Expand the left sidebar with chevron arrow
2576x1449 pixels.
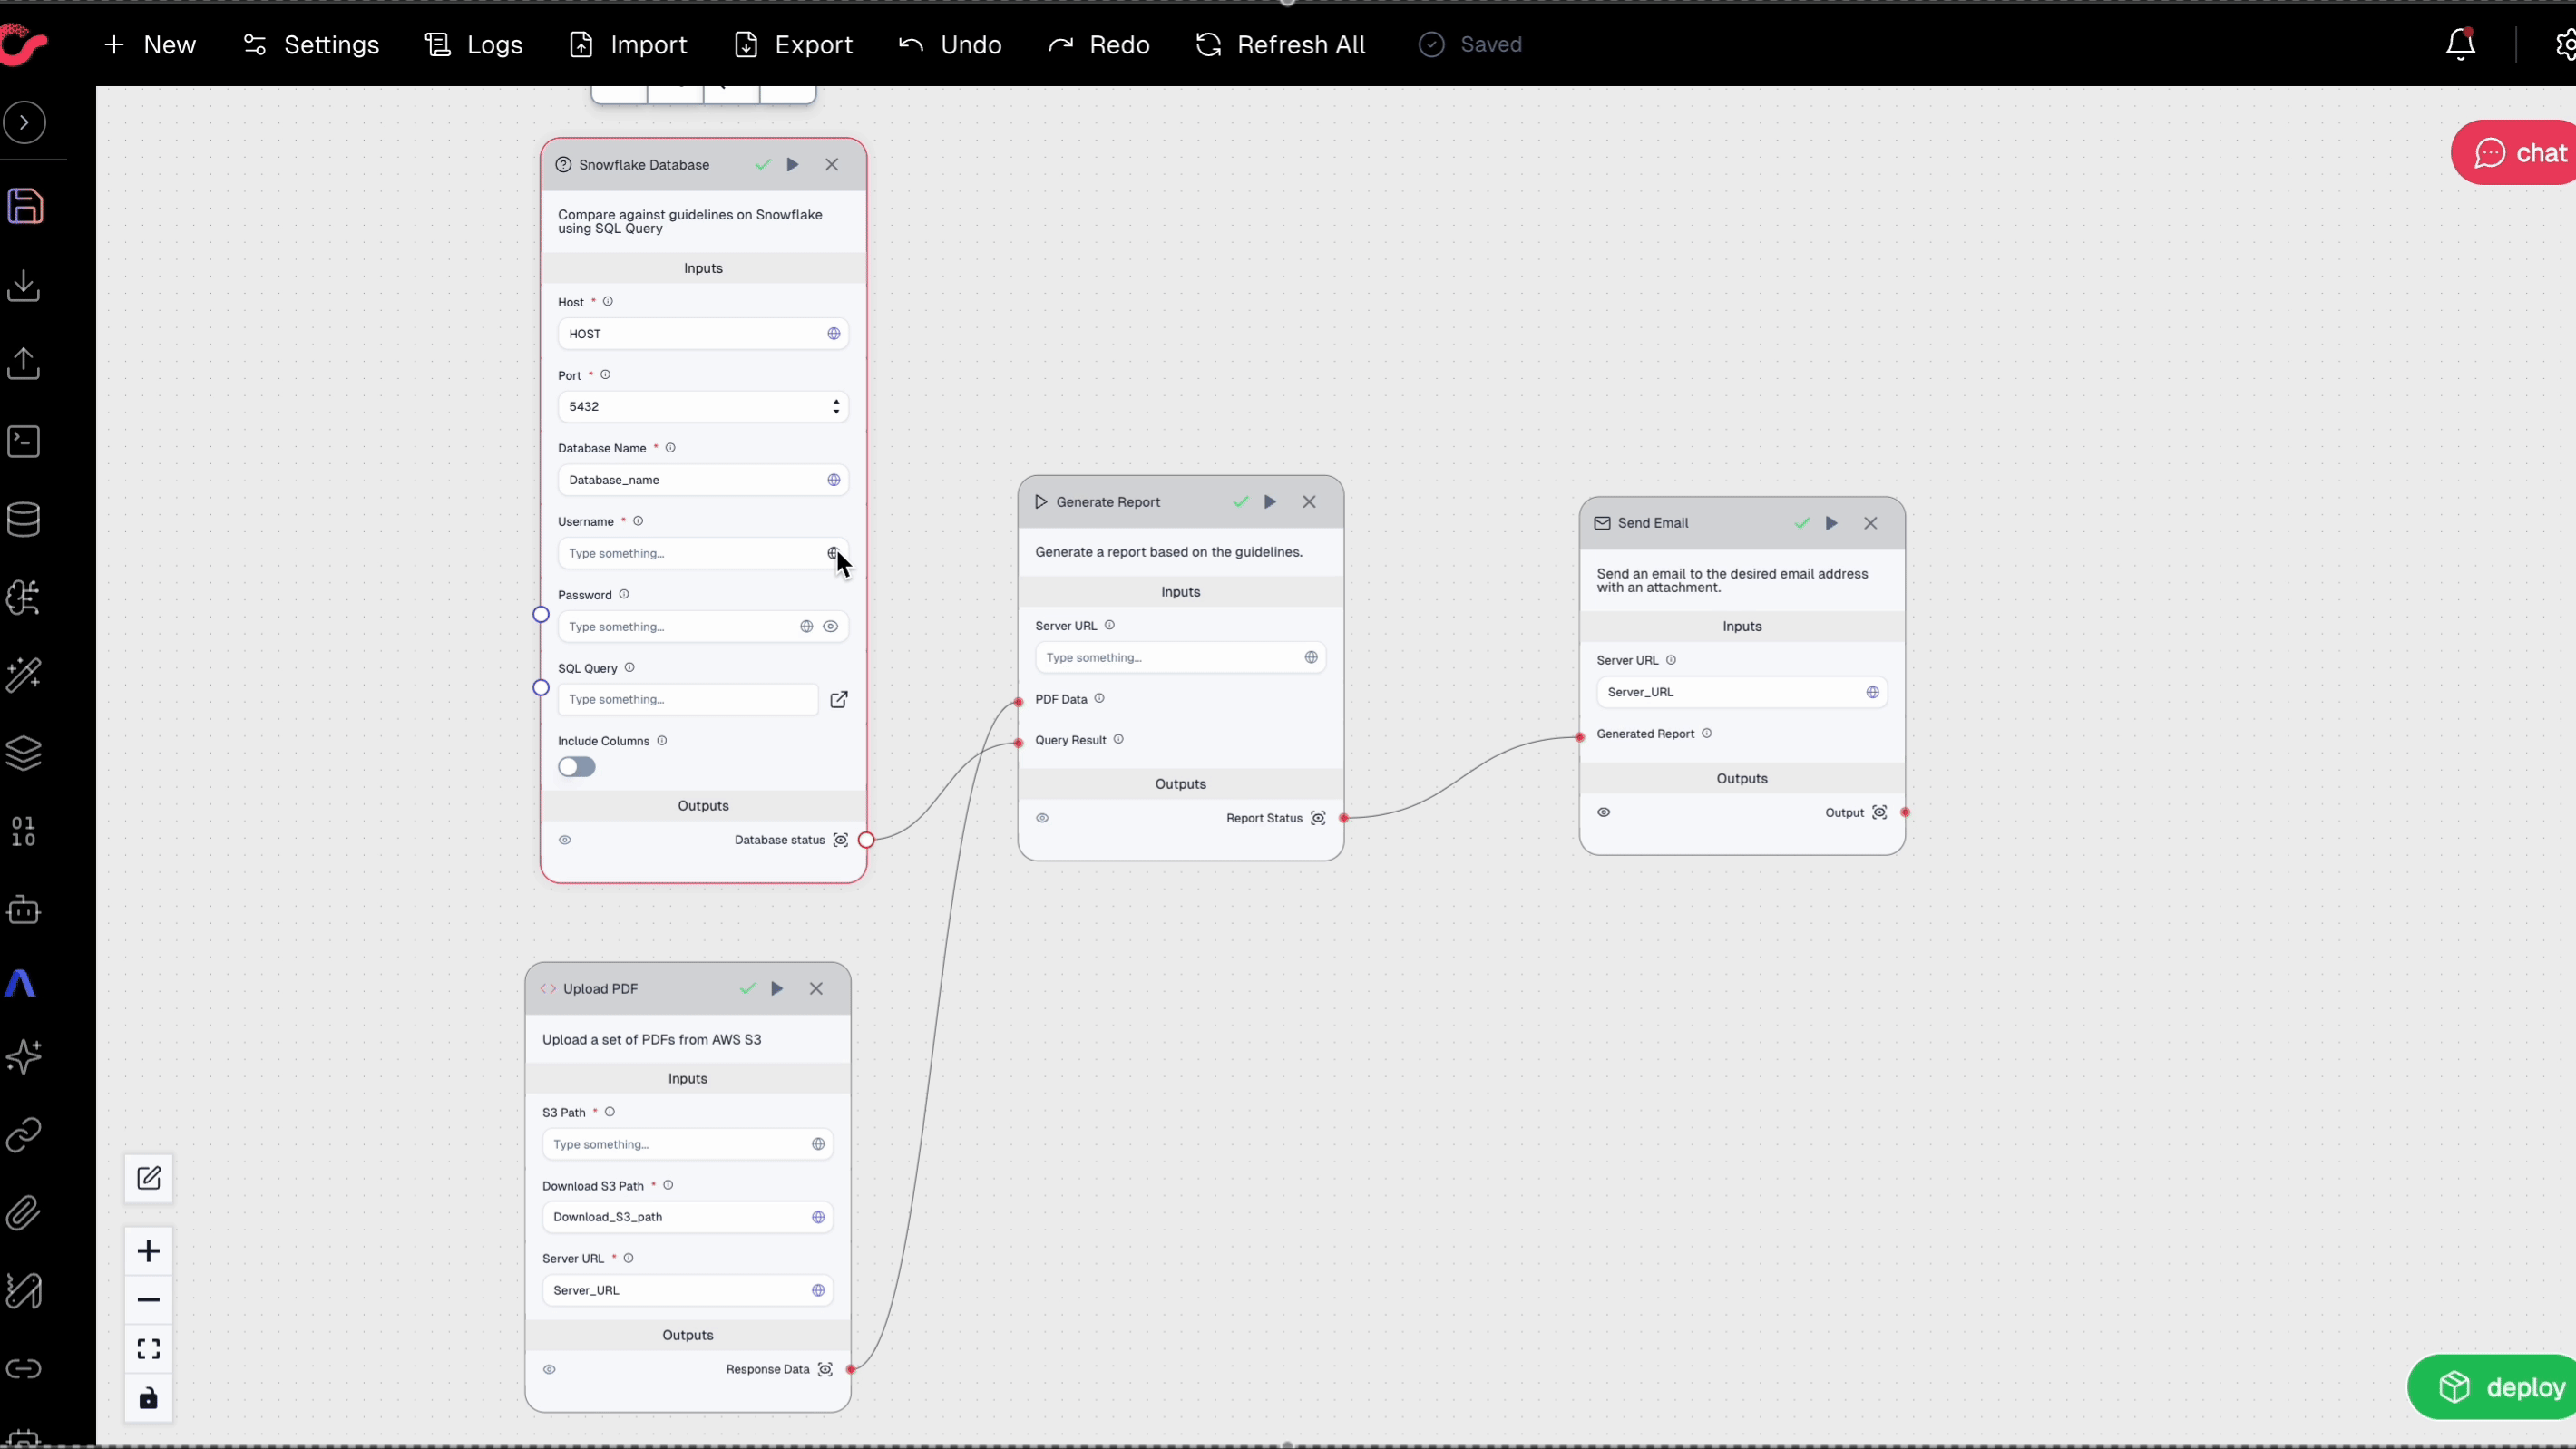click(x=25, y=123)
